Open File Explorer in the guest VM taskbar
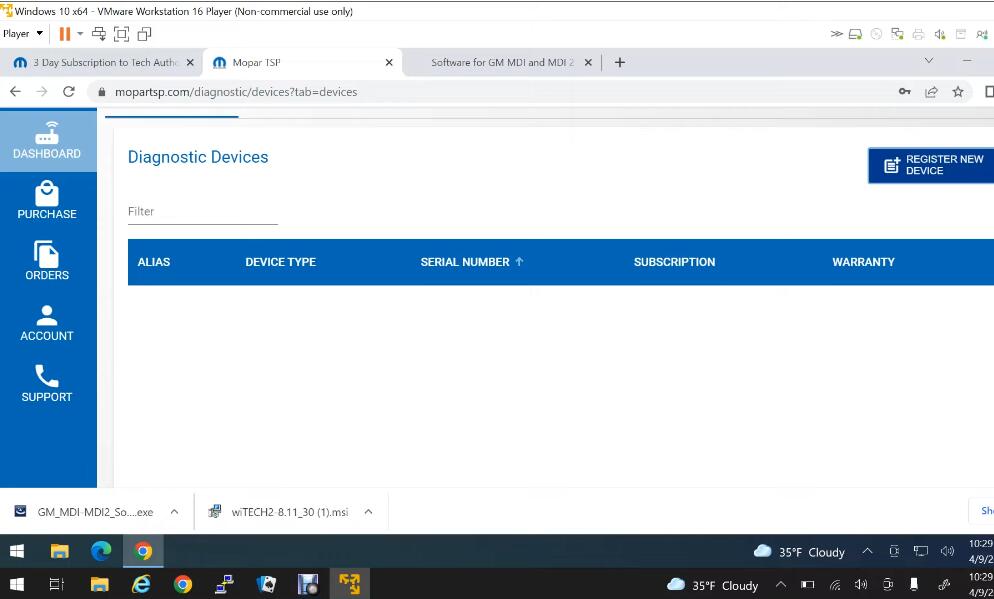 click(x=60, y=551)
